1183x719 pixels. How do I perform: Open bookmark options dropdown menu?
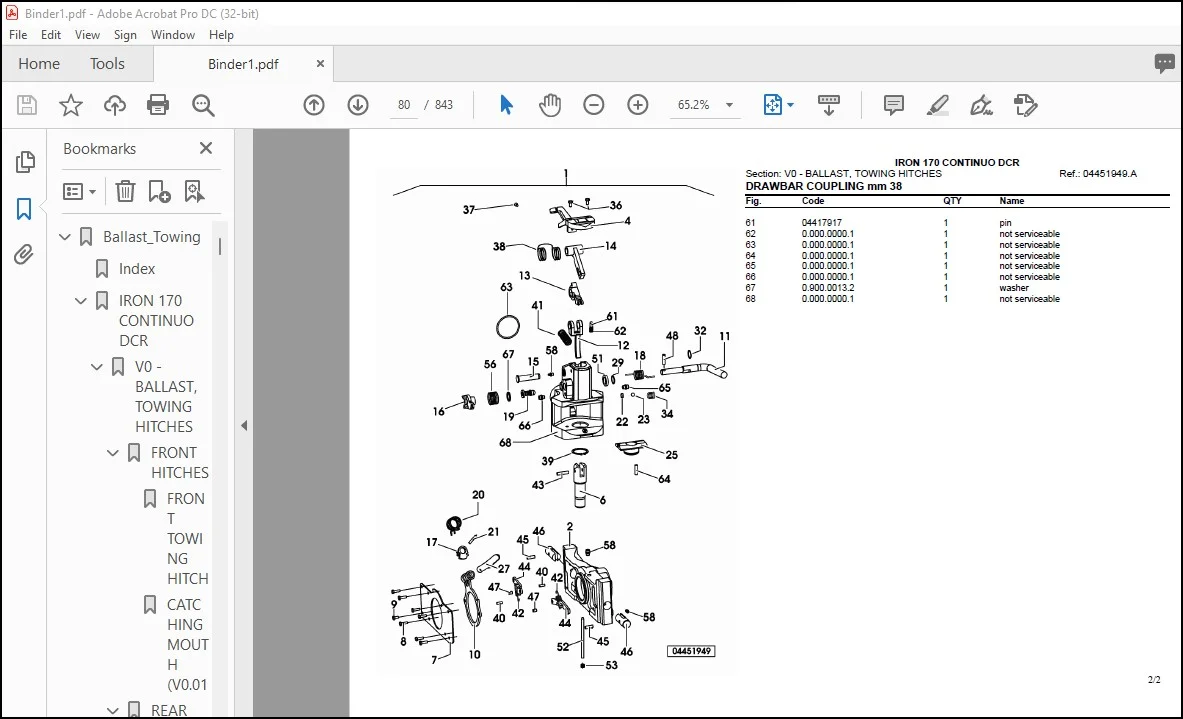point(80,192)
